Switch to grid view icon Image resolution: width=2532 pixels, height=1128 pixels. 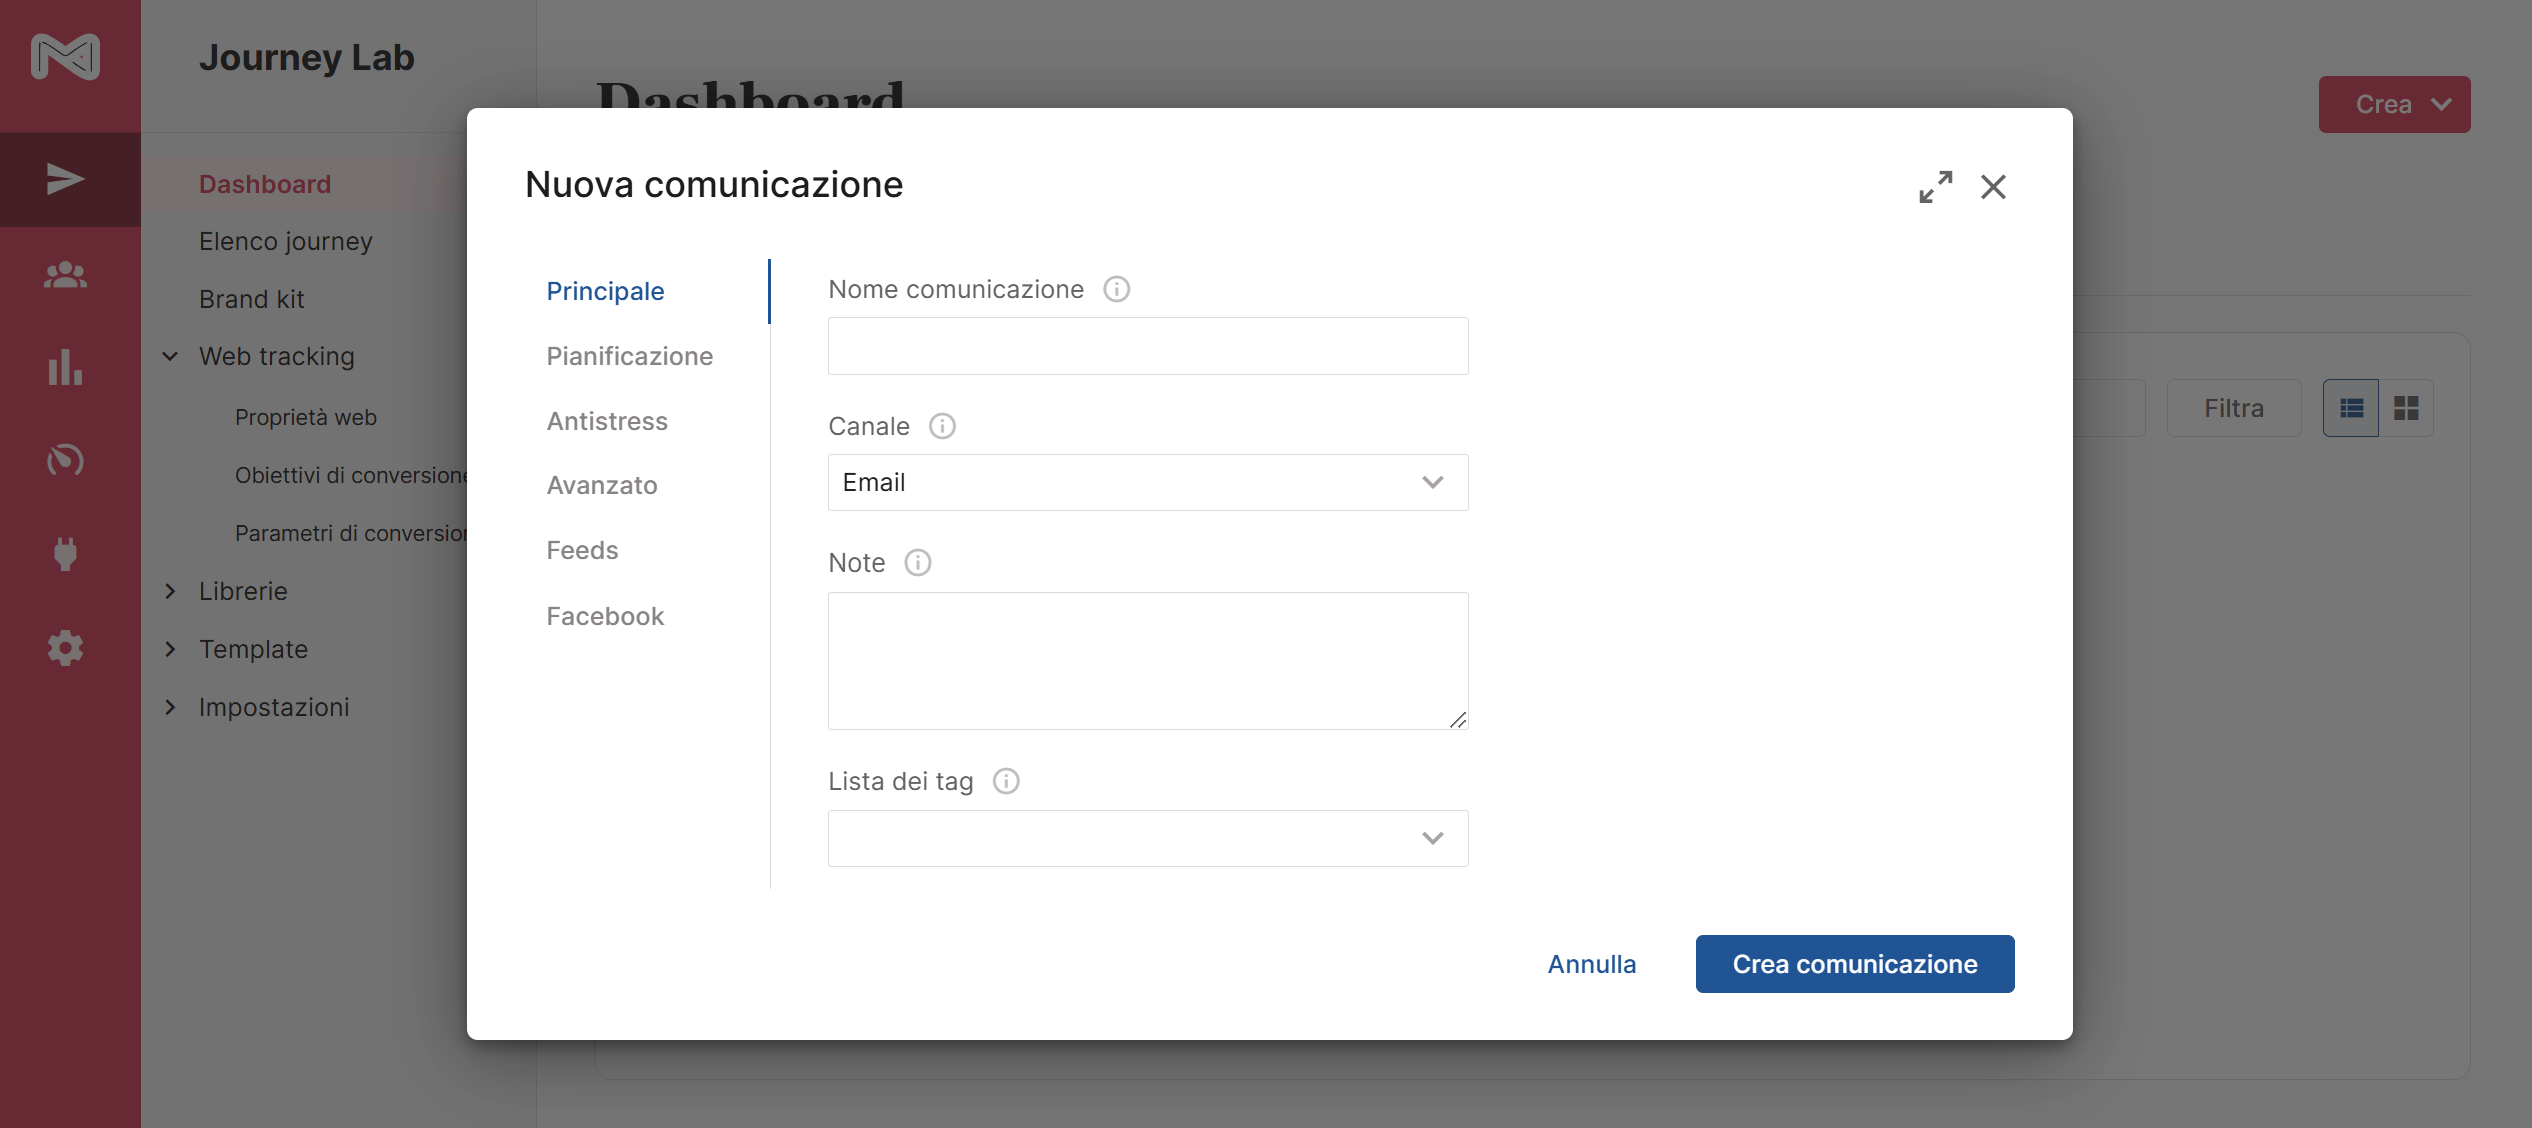click(x=2406, y=408)
